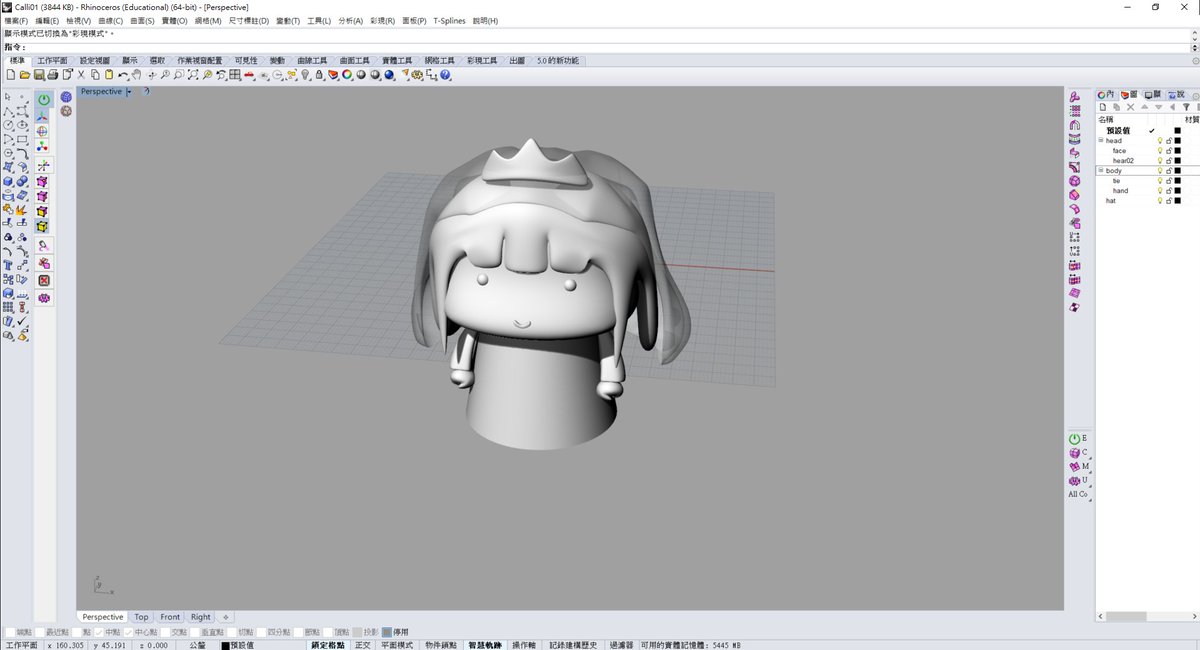Switch to the Front viewport tab
The height and width of the screenshot is (650, 1200).
pyautogui.click(x=170, y=617)
